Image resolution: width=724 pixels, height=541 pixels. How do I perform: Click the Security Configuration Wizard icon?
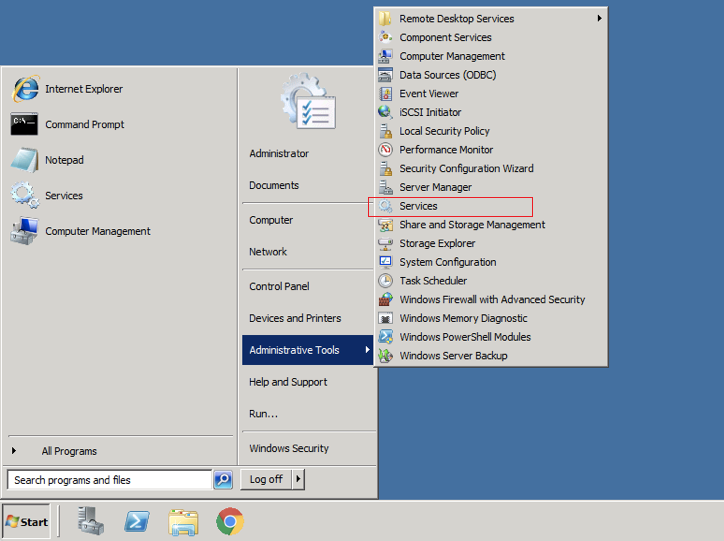[x=385, y=168]
